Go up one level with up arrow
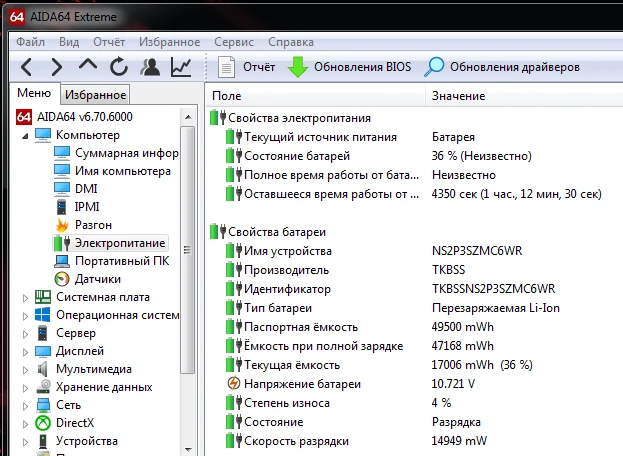Viewport: 623px width, 456px height. (88, 65)
